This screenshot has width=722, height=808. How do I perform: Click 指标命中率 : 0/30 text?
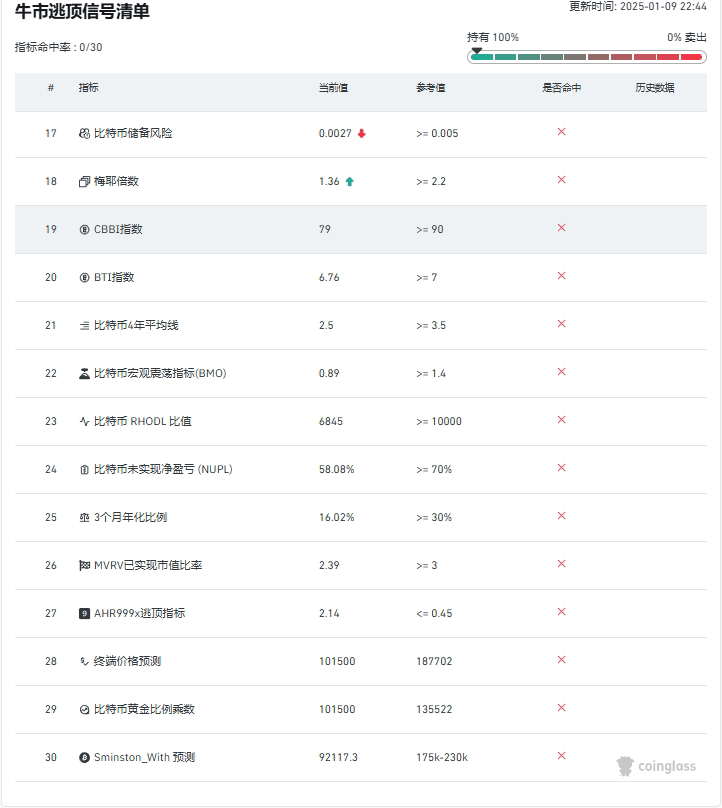point(59,47)
